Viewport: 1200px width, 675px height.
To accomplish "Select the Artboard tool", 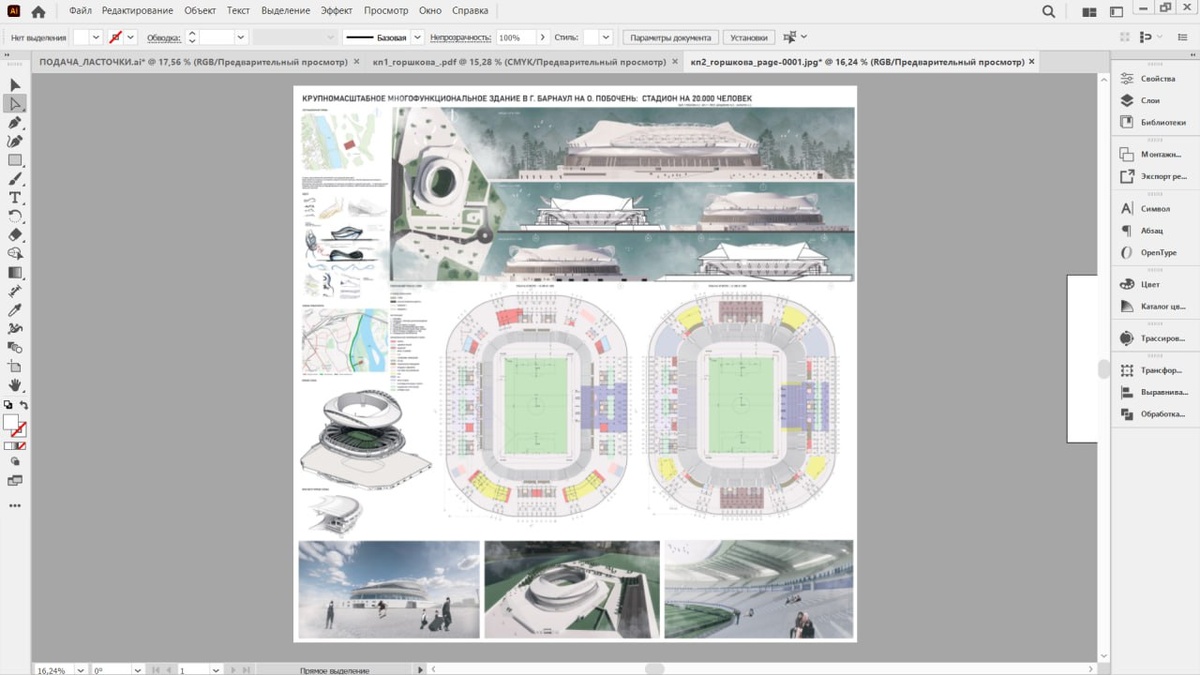I will [x=15, y=366].
